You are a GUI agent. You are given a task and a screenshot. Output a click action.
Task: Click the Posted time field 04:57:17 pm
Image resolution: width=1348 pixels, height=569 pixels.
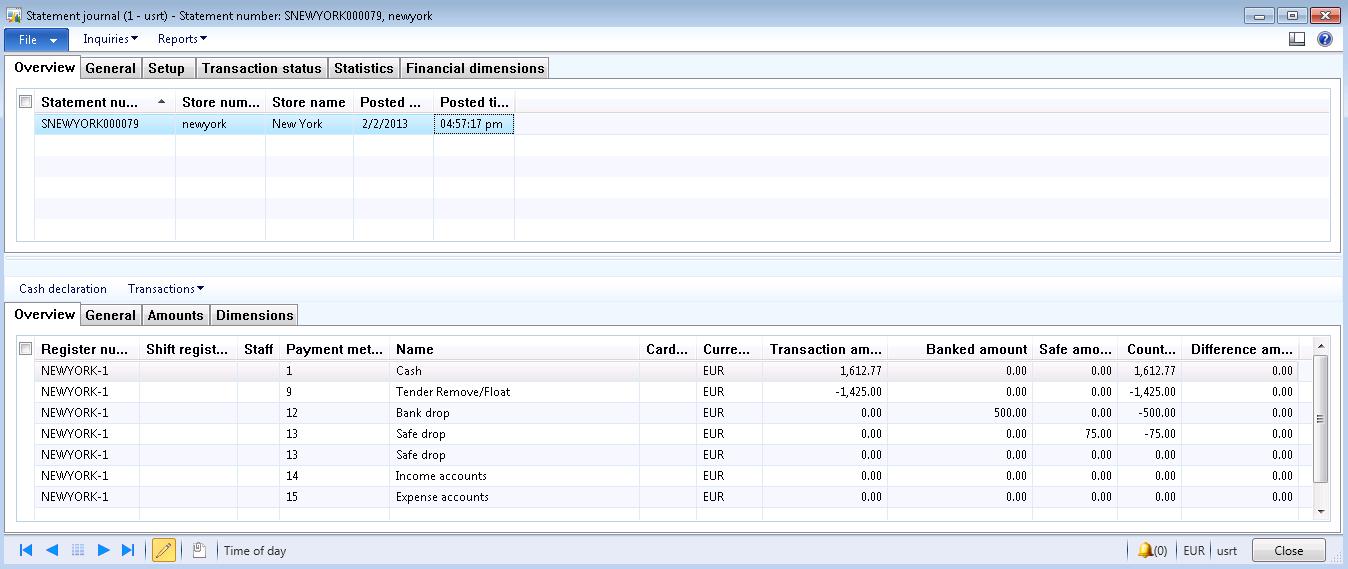474,124
